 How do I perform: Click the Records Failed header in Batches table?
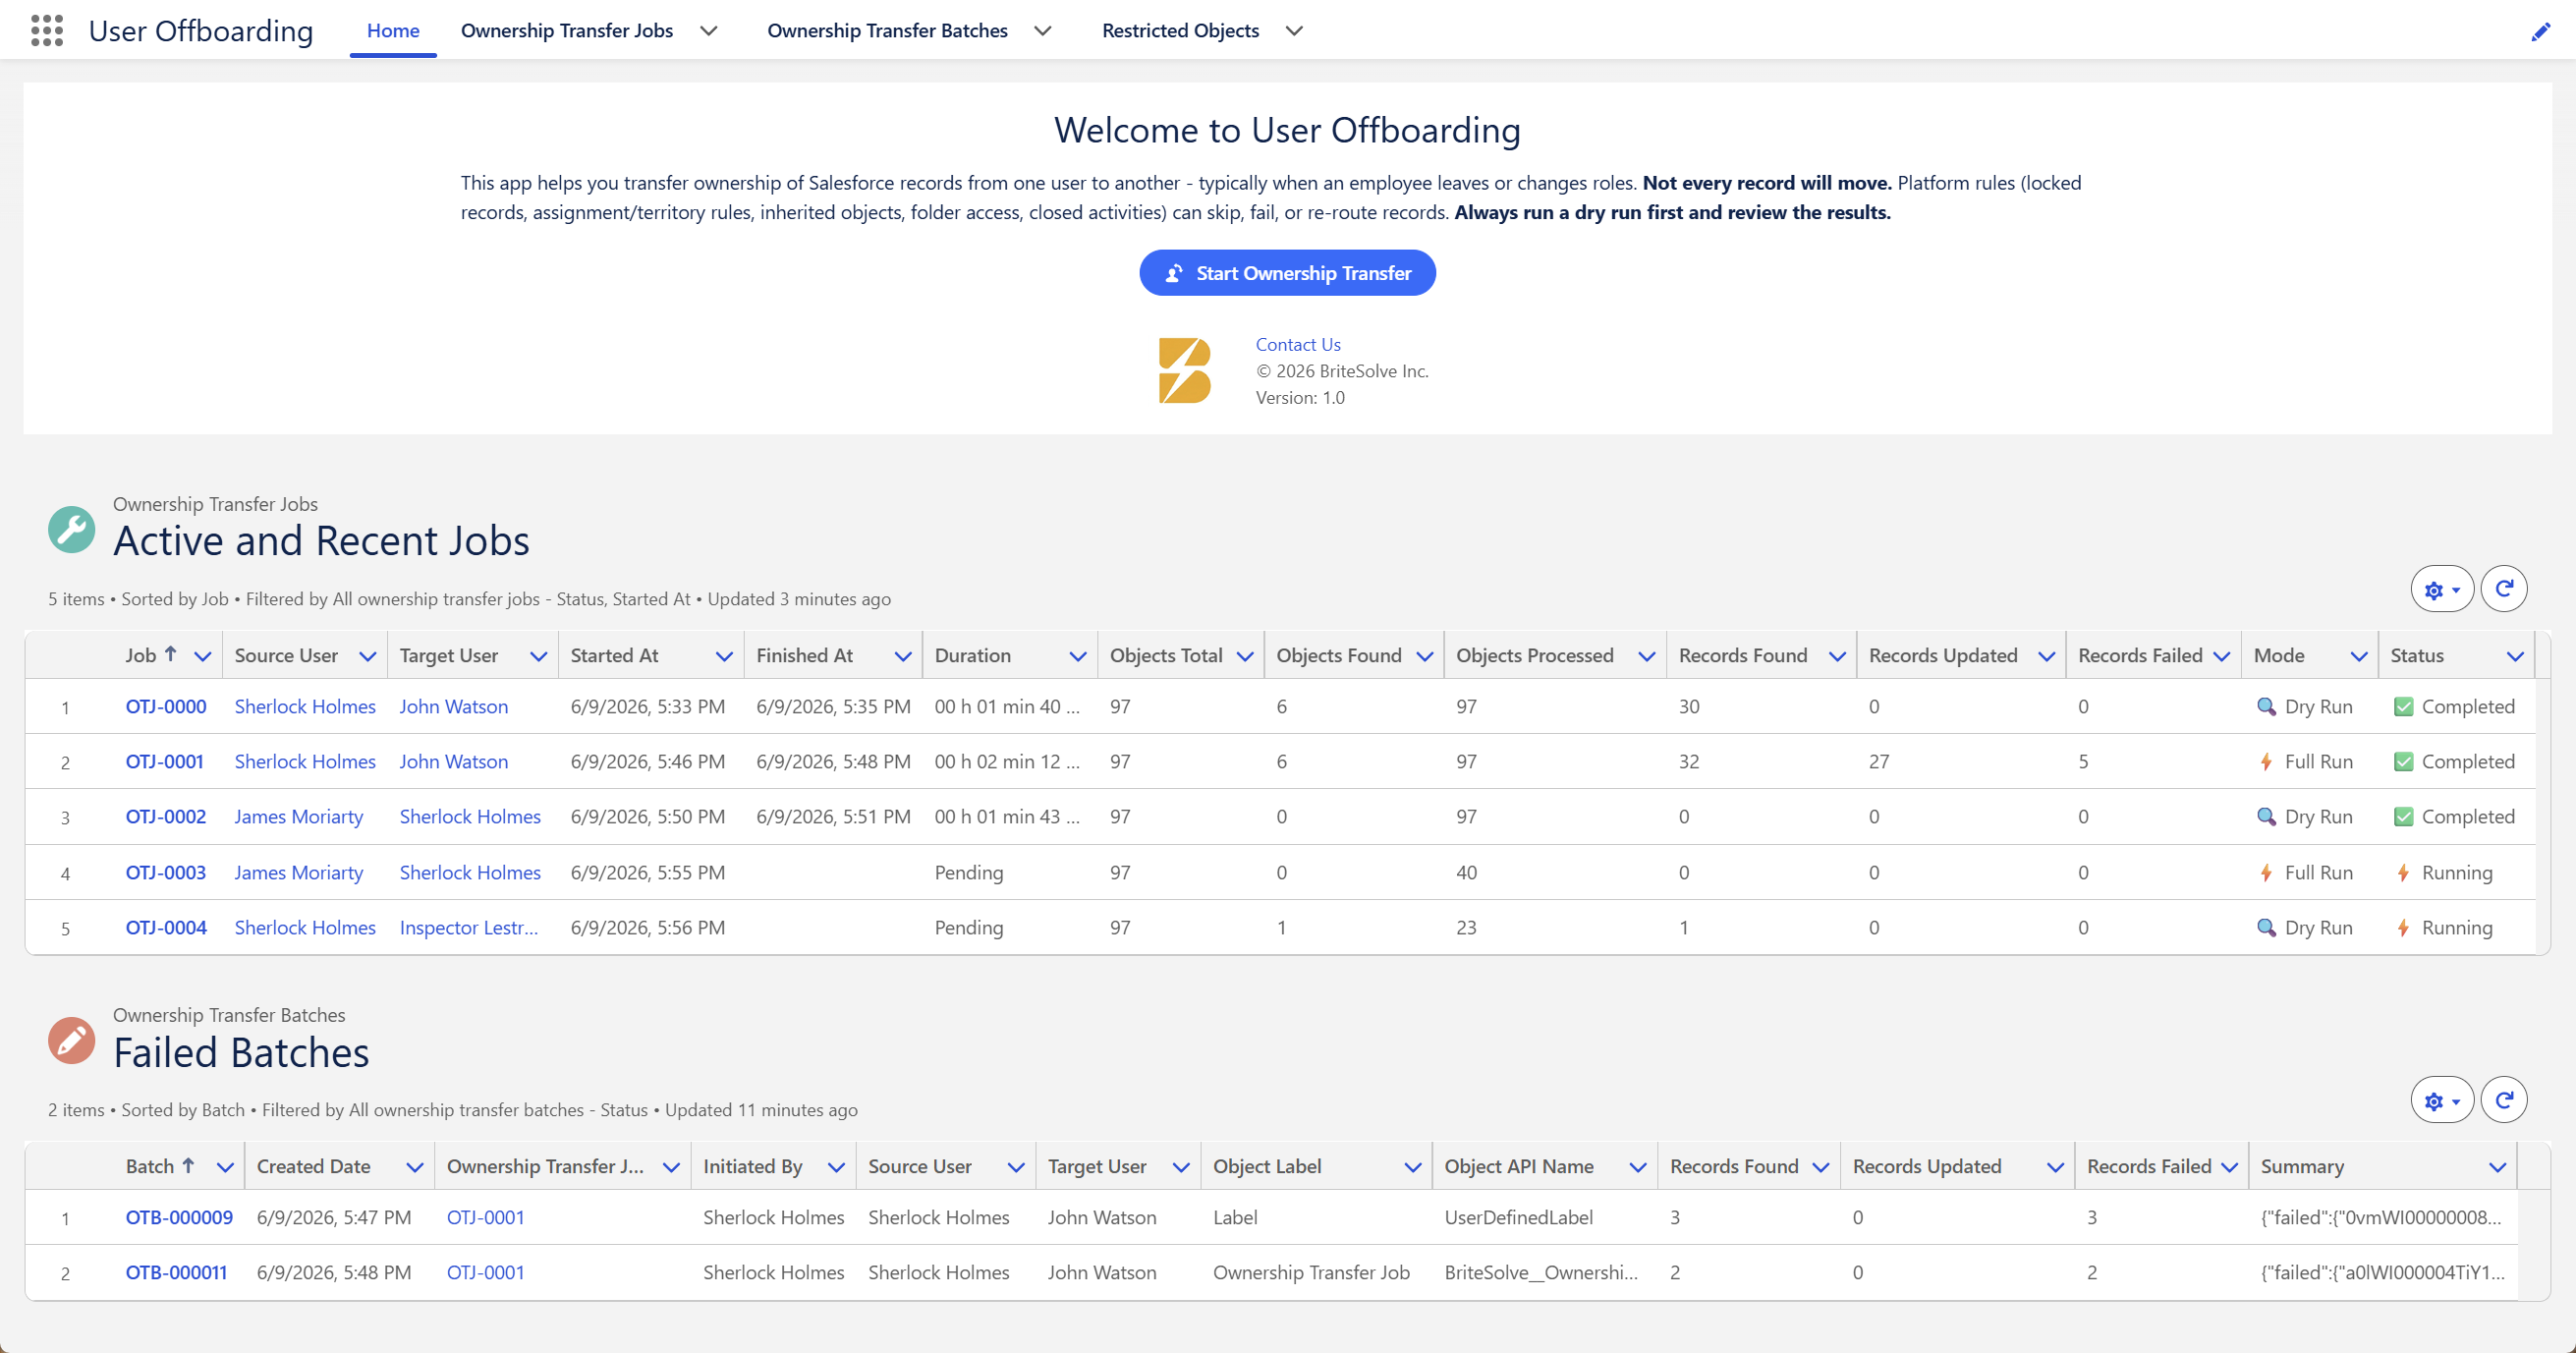point(2149,1167)
